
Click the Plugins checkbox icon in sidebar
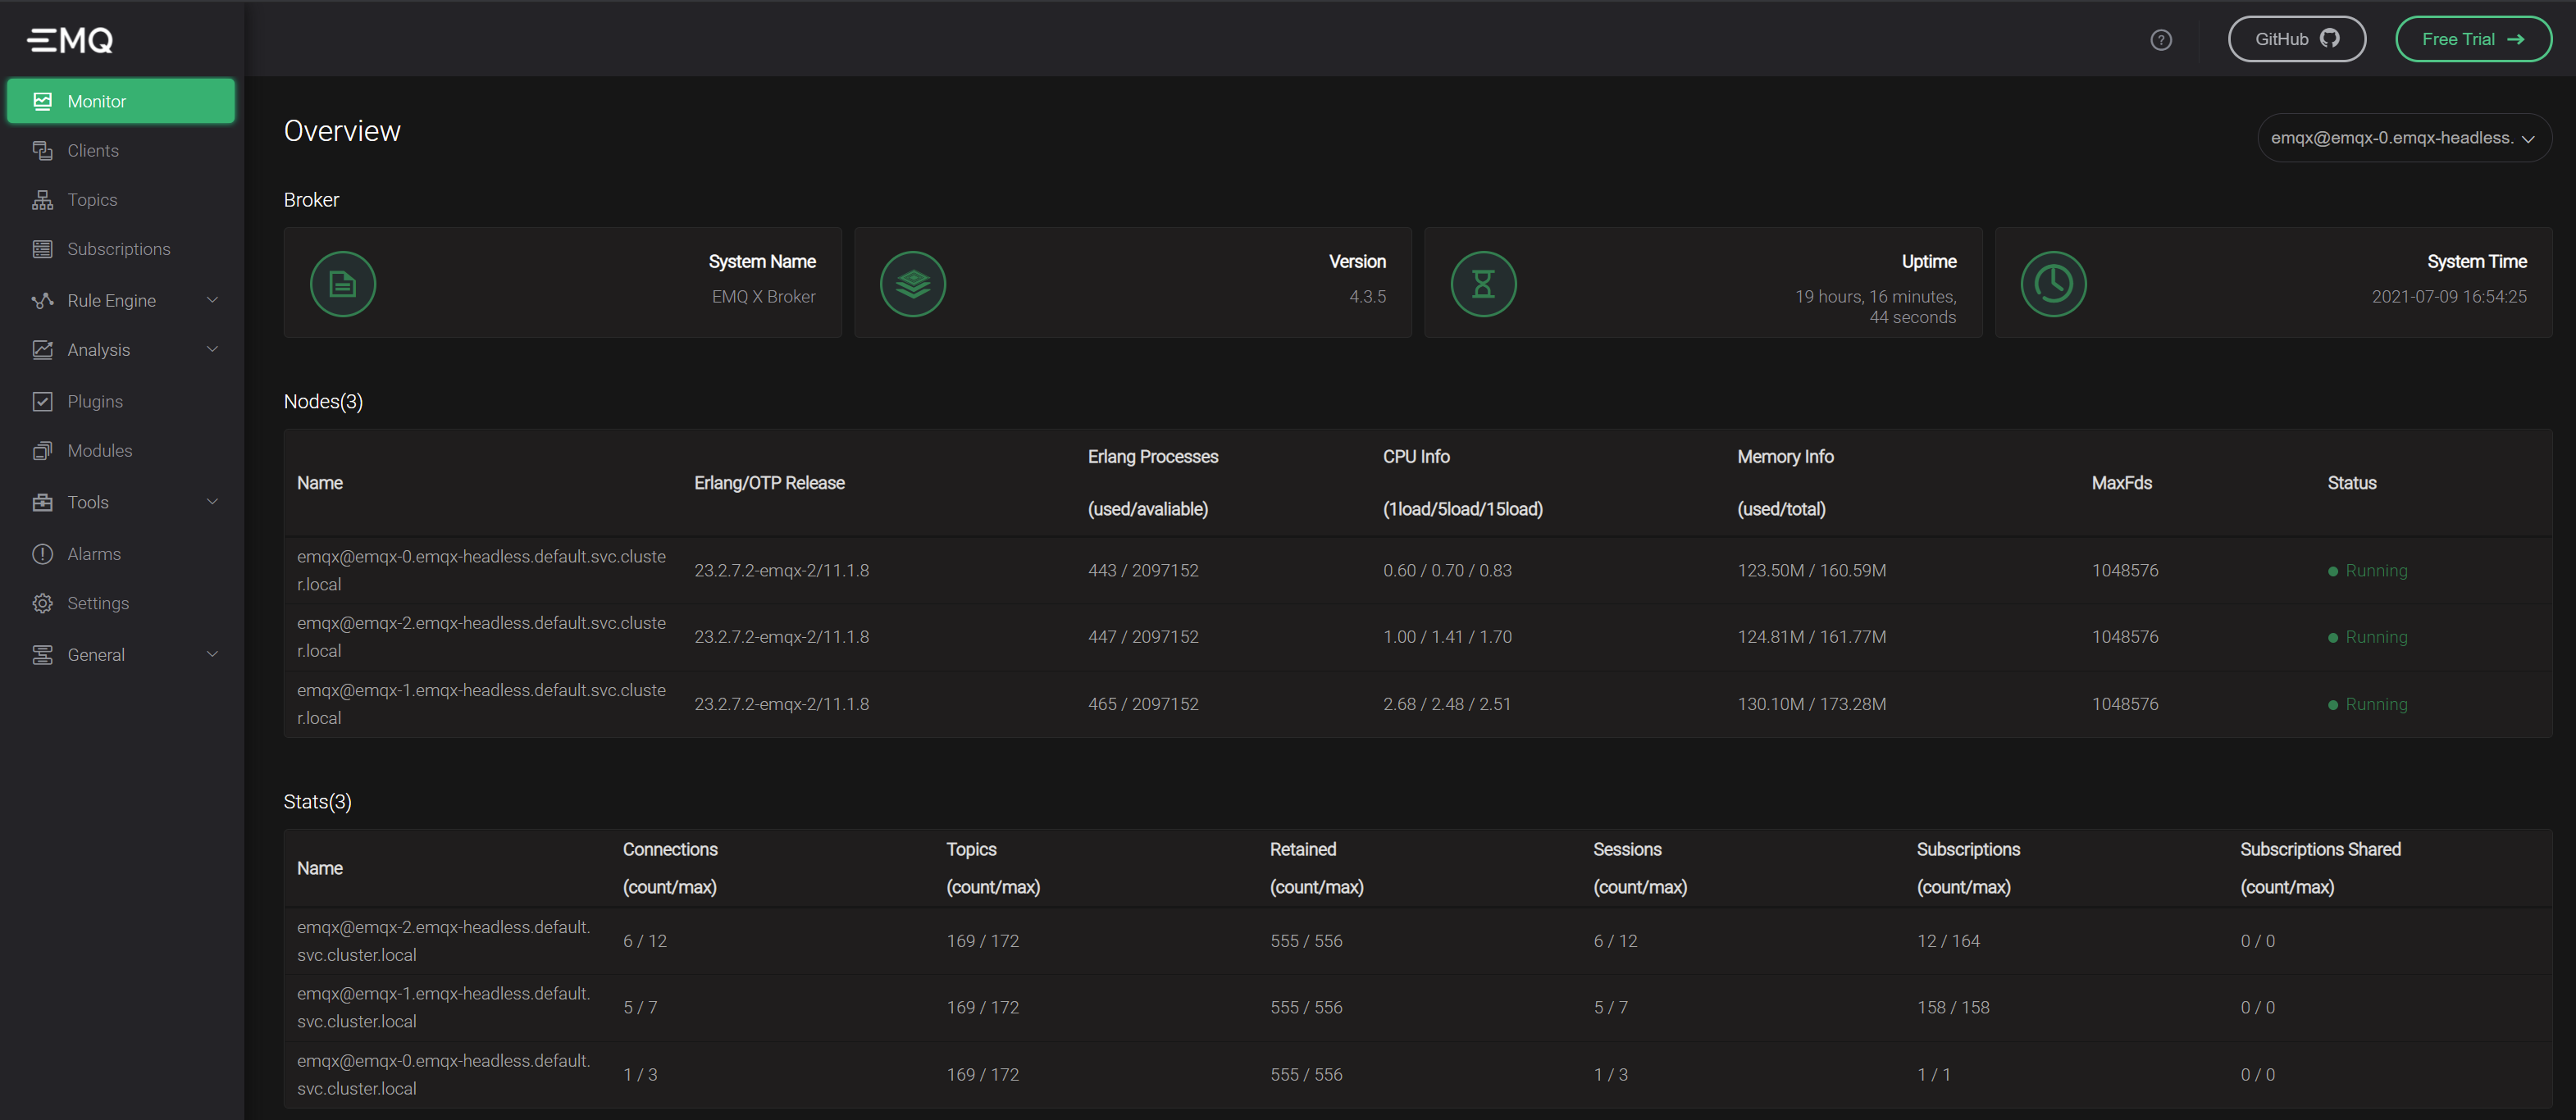tap(42, 402)
